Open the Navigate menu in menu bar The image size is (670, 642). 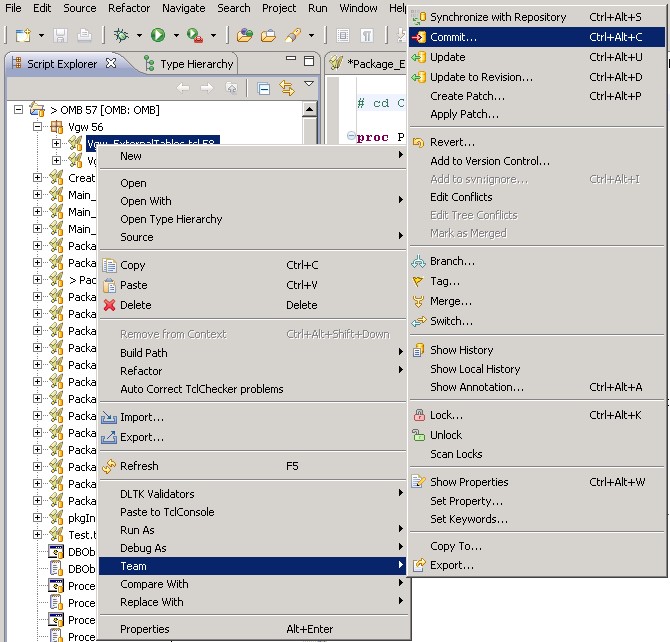tap(183, 8)
